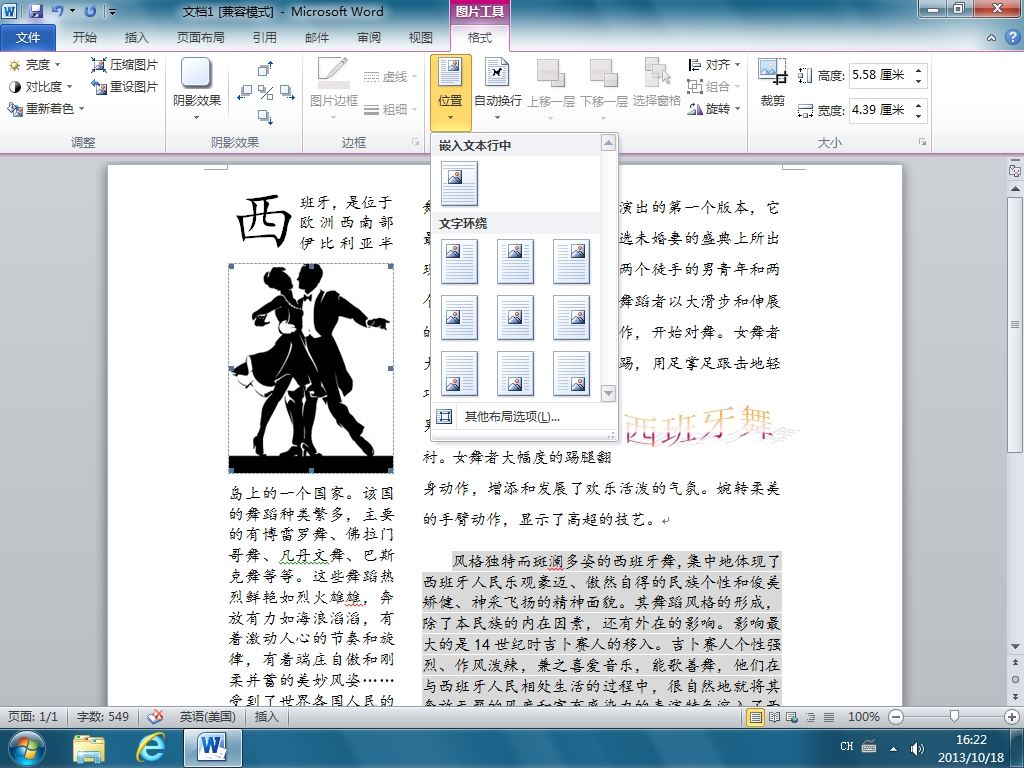This screenshot has height=768, width=1024.
Task: Open Align (对齐) dropdown
Action: (714, 65)
